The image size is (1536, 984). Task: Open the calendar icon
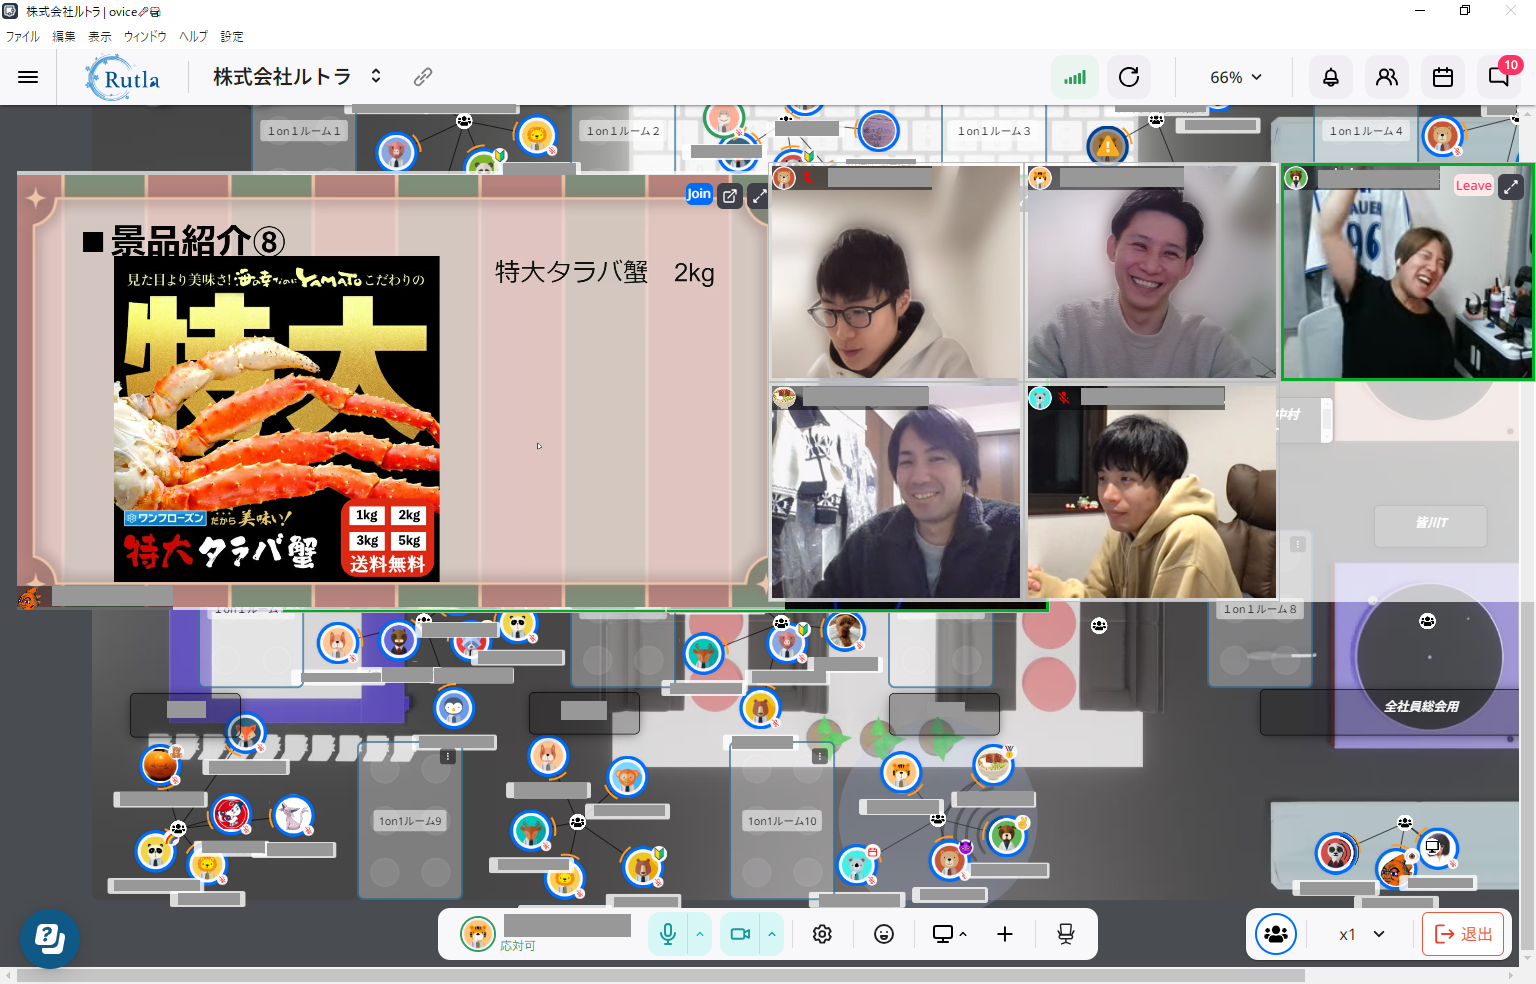click(1443, 77)
